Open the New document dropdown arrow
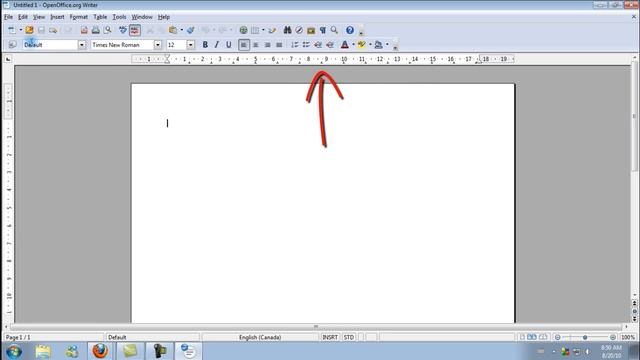This screenshot has height=360, width=640. [x=20, y=30]
